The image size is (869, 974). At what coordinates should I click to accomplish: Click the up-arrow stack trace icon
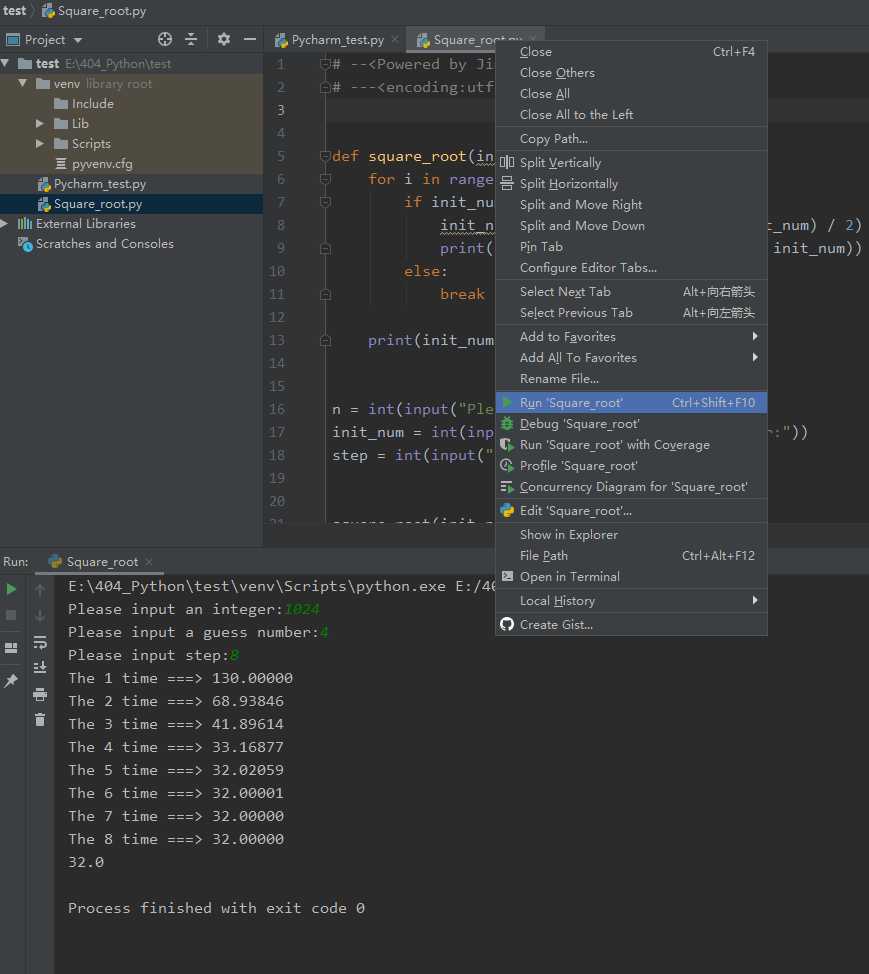pos(40,589)
